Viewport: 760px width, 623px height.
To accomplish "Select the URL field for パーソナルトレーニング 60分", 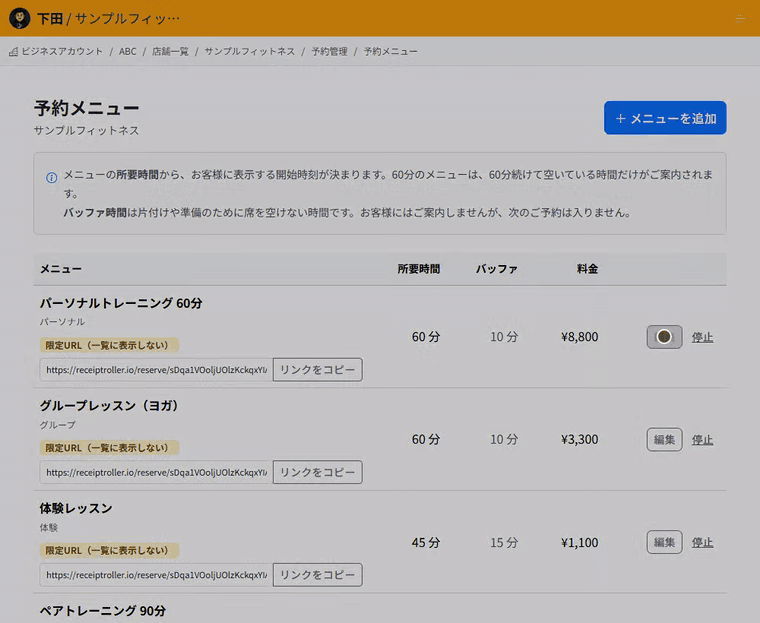I will coord(156,370).
